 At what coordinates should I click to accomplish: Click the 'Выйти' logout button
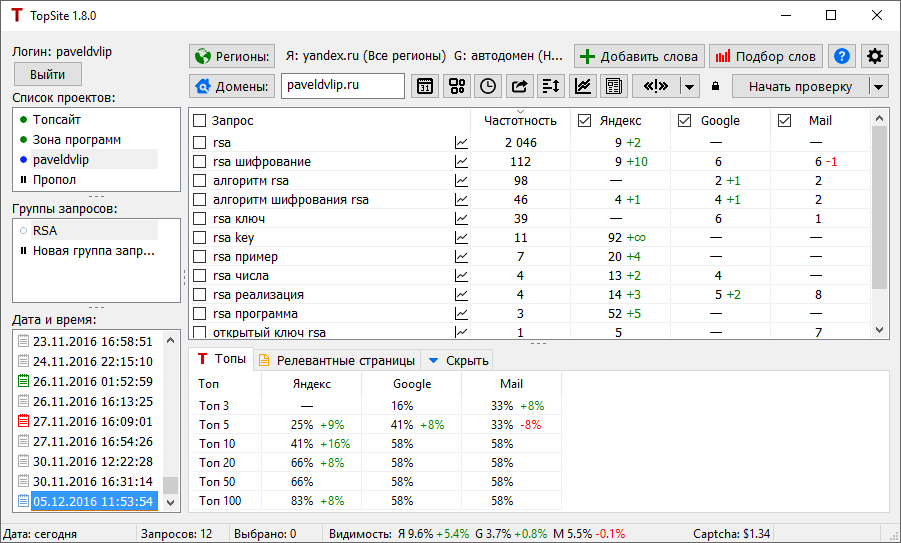coord(48,74)
